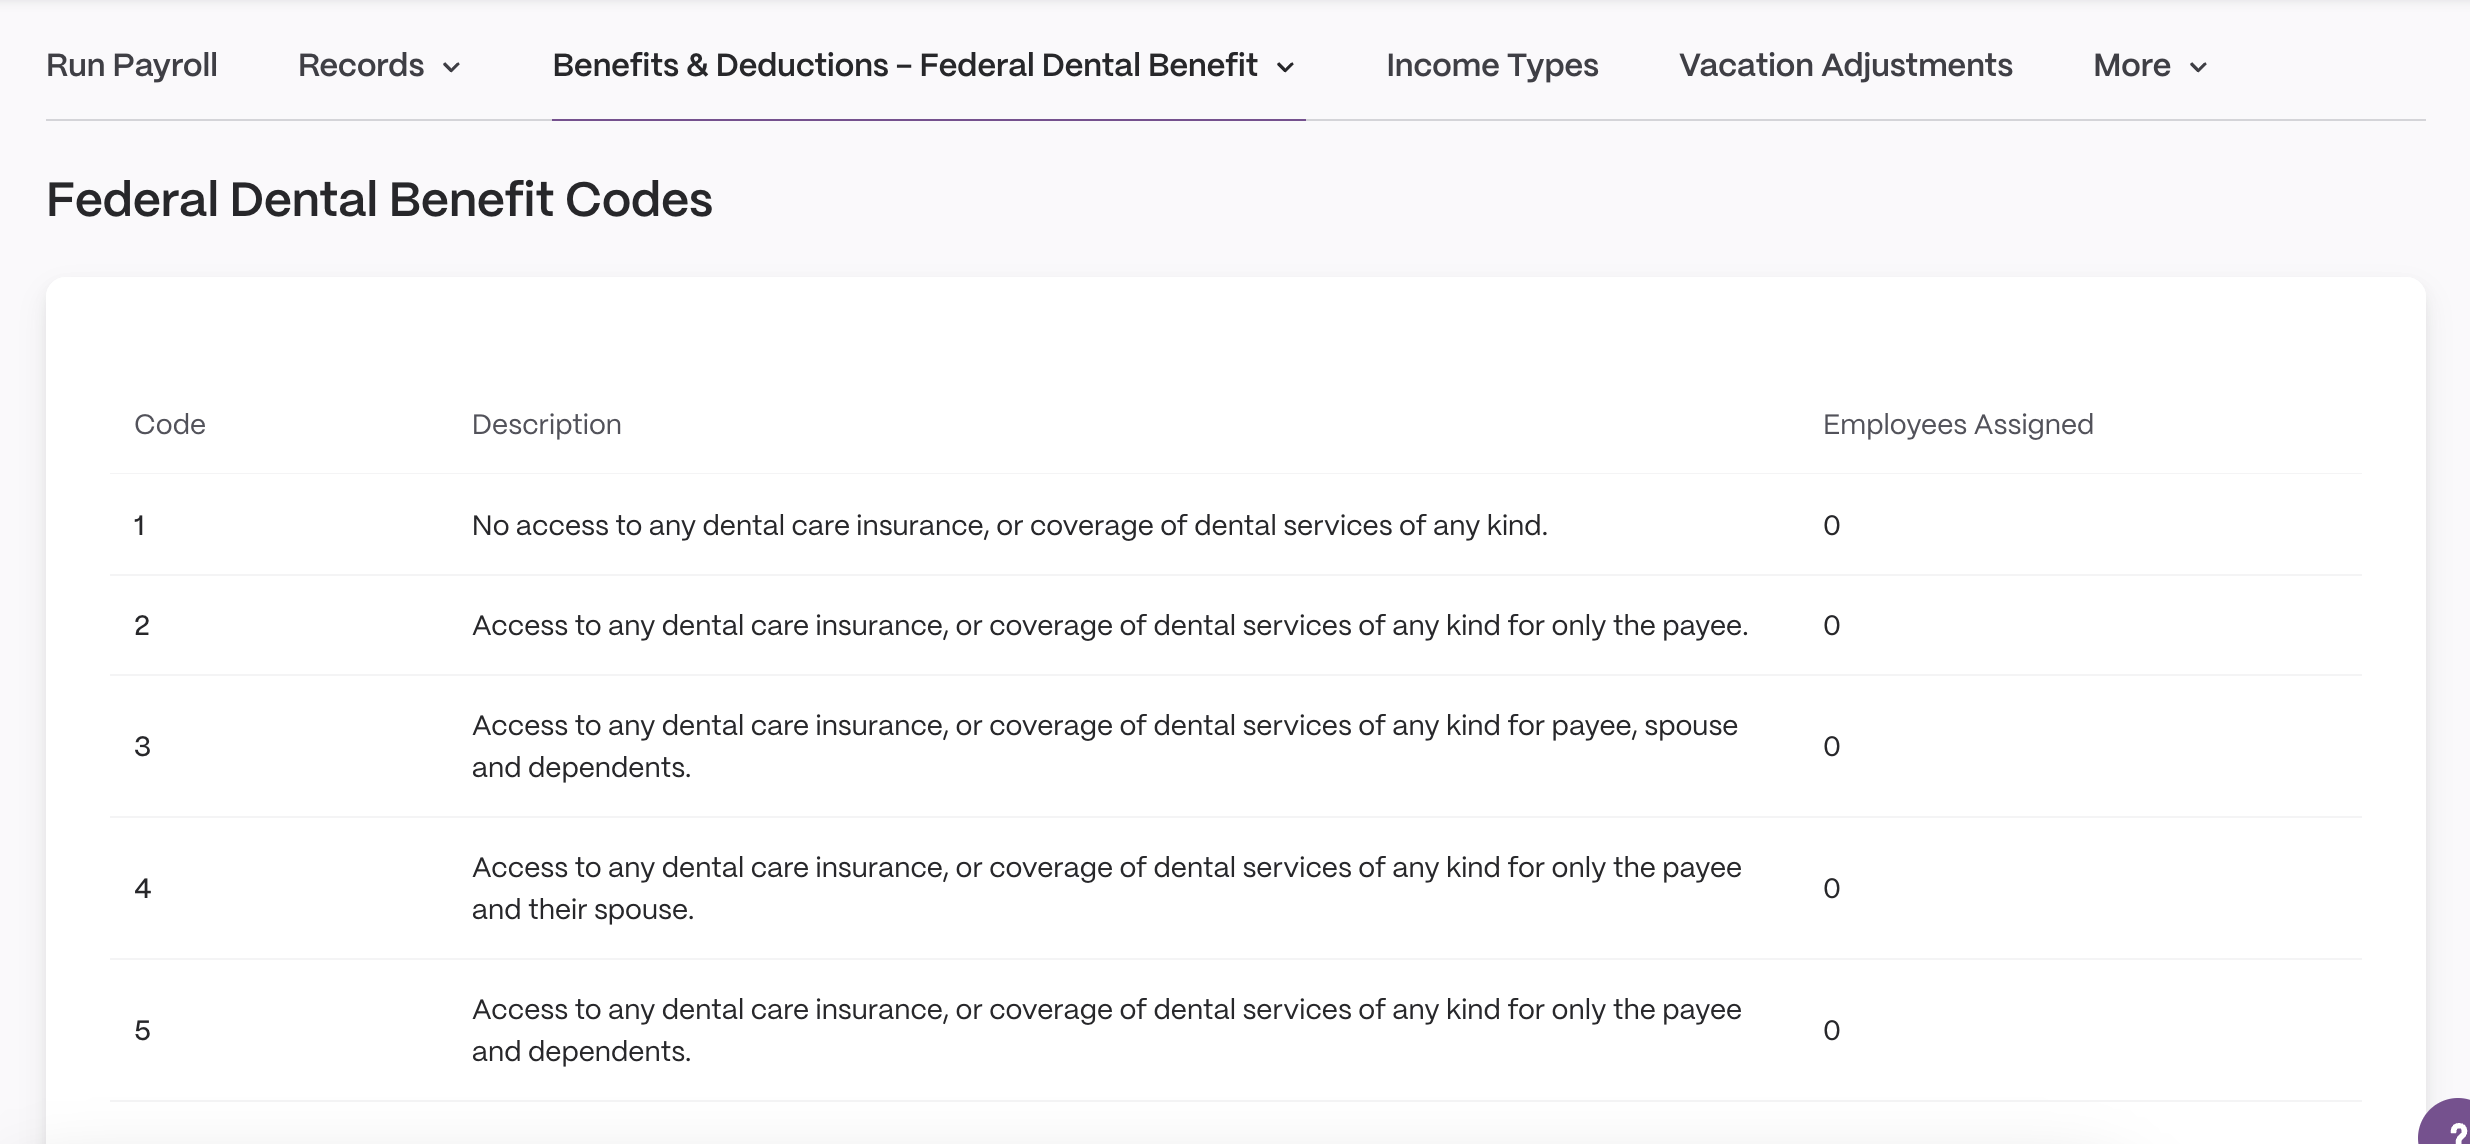Expand the Records dropdown chevron
Viewport: 2470px width, 1144px height.
(x=451, y=67)
